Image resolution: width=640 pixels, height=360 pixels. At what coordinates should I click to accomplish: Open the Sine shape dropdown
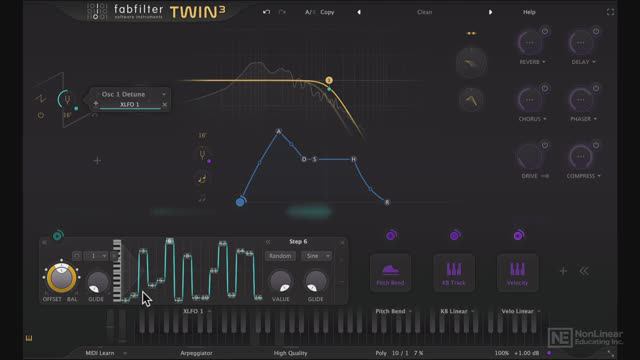pyautogui.click(x=316, y=256)
